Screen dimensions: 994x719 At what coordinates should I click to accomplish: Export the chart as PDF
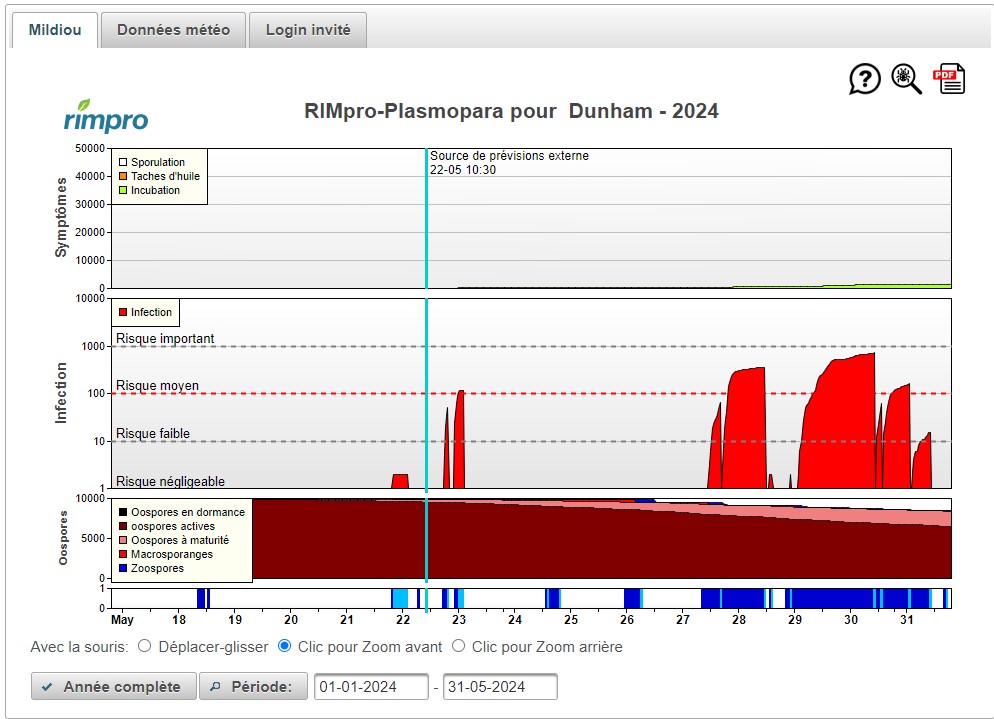click(x=949, y=79)
